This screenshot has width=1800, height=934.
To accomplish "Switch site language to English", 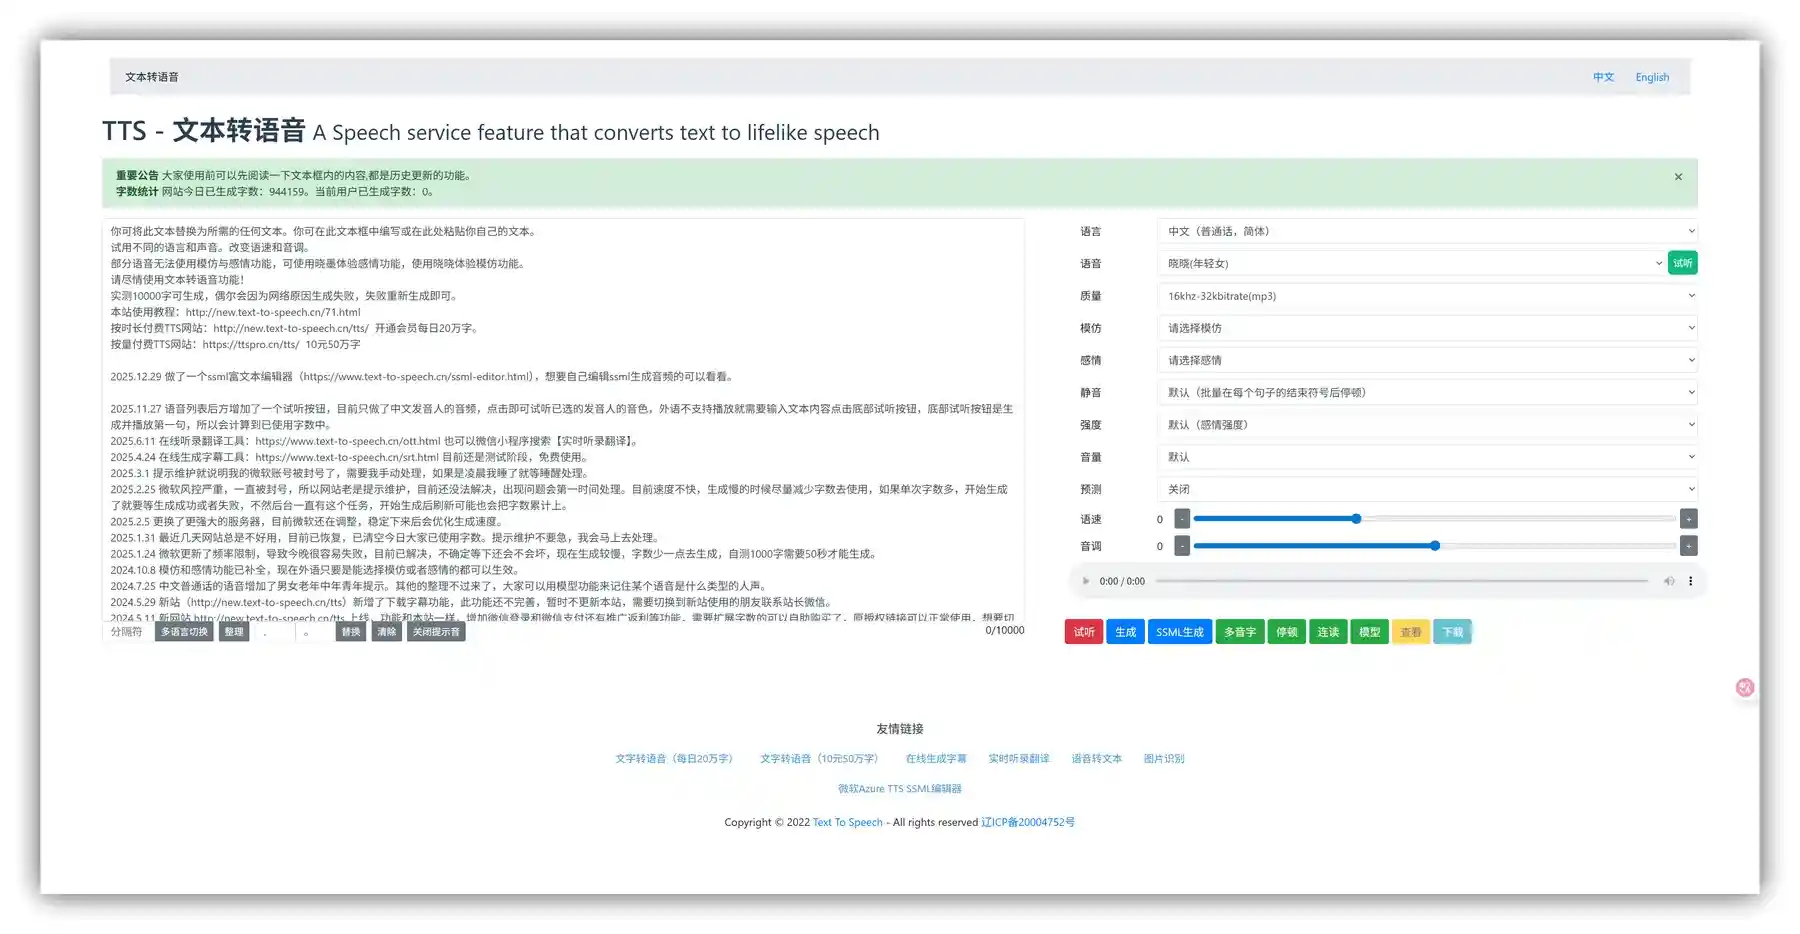I will pos(1652,77).
